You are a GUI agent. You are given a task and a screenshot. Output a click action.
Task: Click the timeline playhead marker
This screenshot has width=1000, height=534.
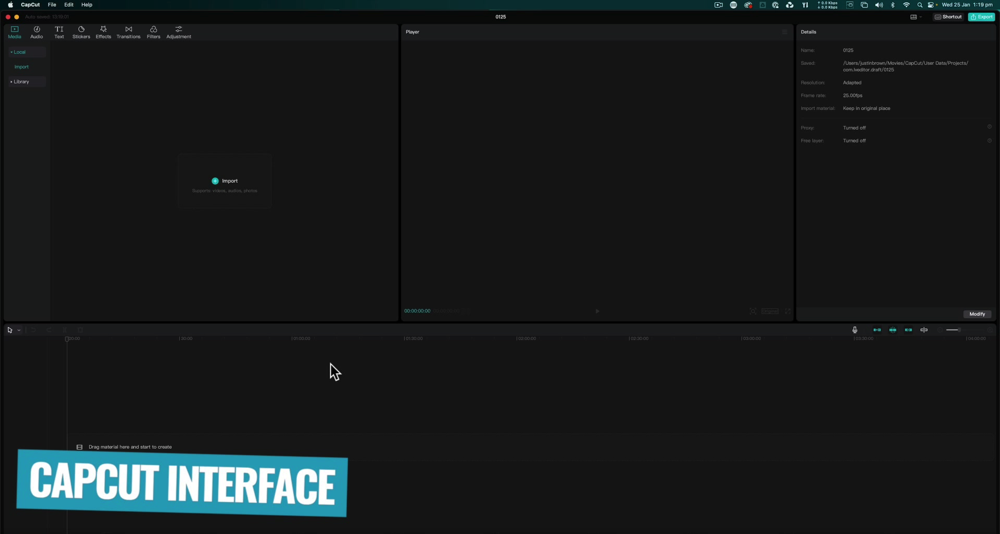(x=67, y=339)
